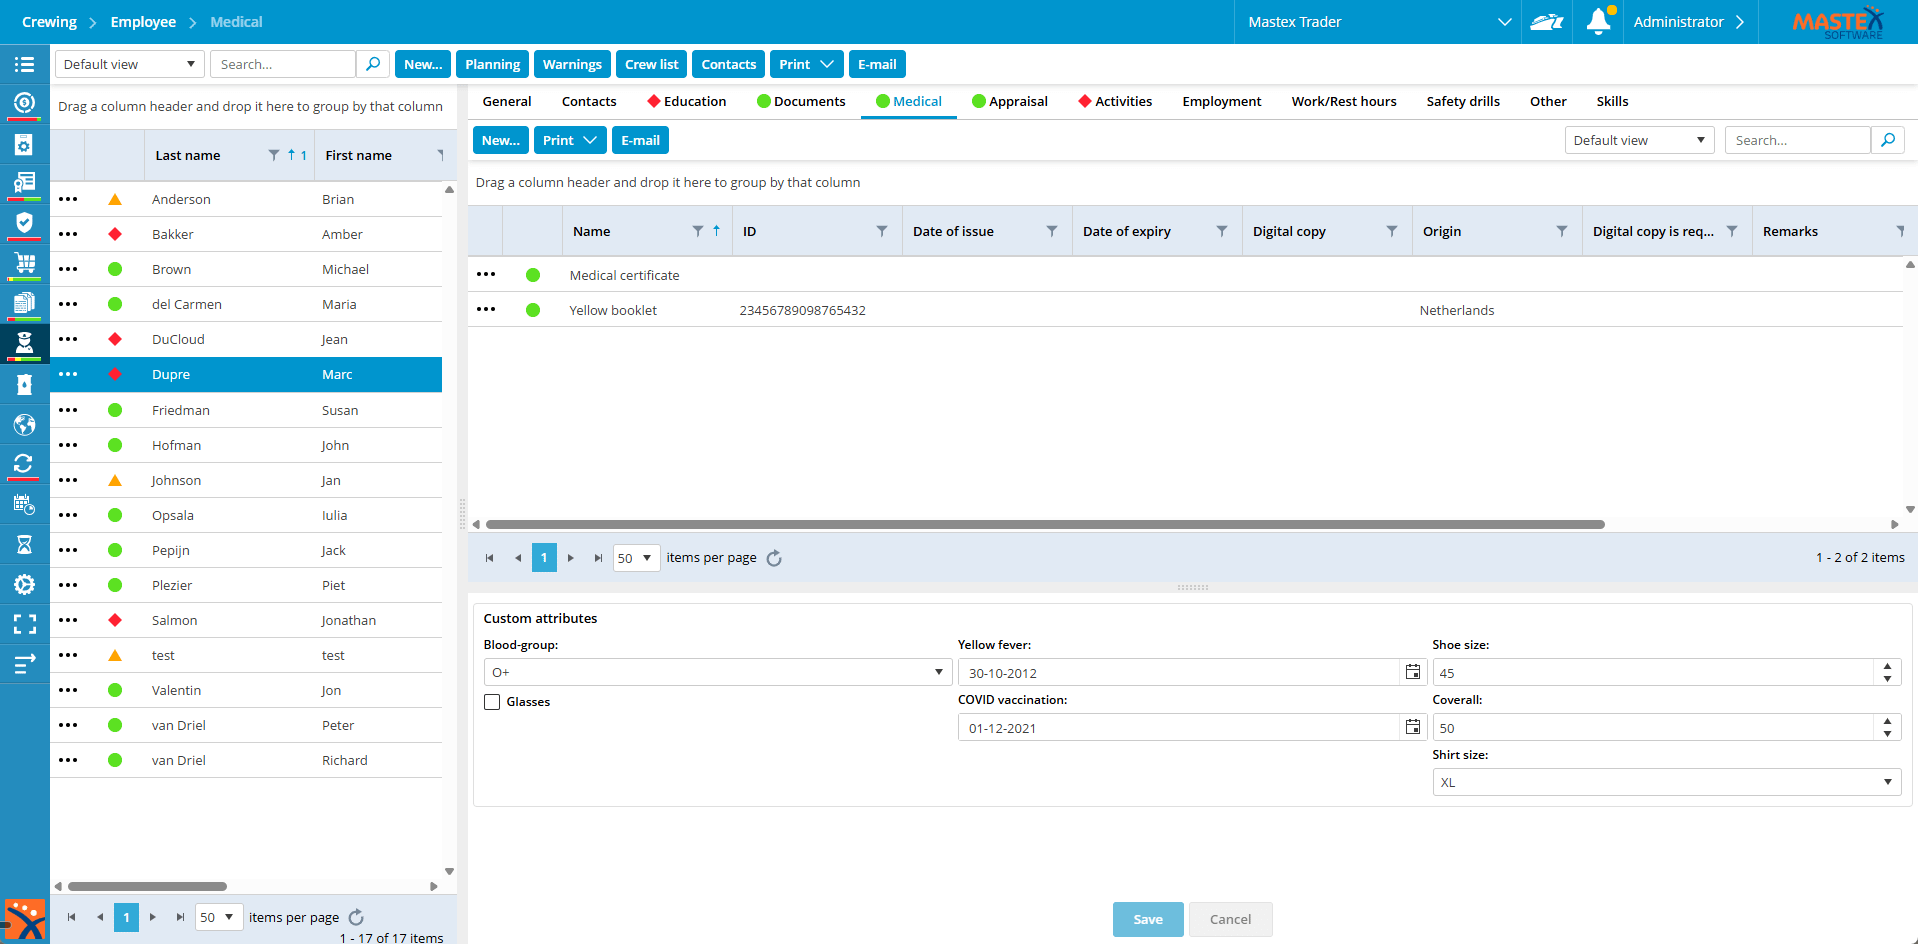Open the Shirt size dropdown
The image size is (1918, 944).
click(1887, 782)
